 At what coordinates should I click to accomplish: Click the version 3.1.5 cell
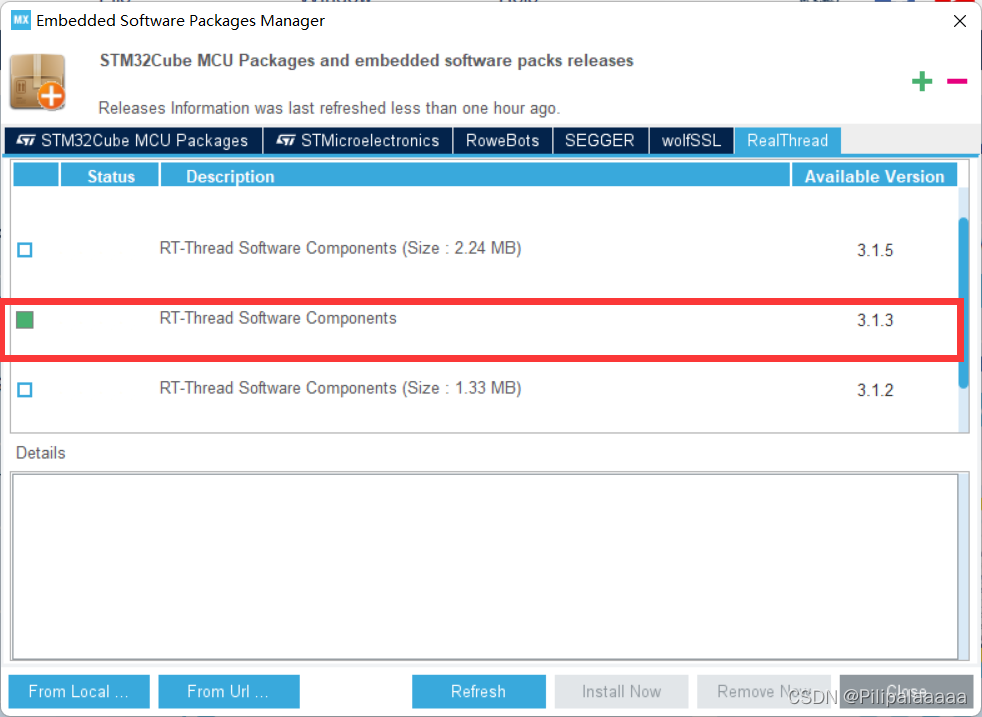[x=875, y=250]
